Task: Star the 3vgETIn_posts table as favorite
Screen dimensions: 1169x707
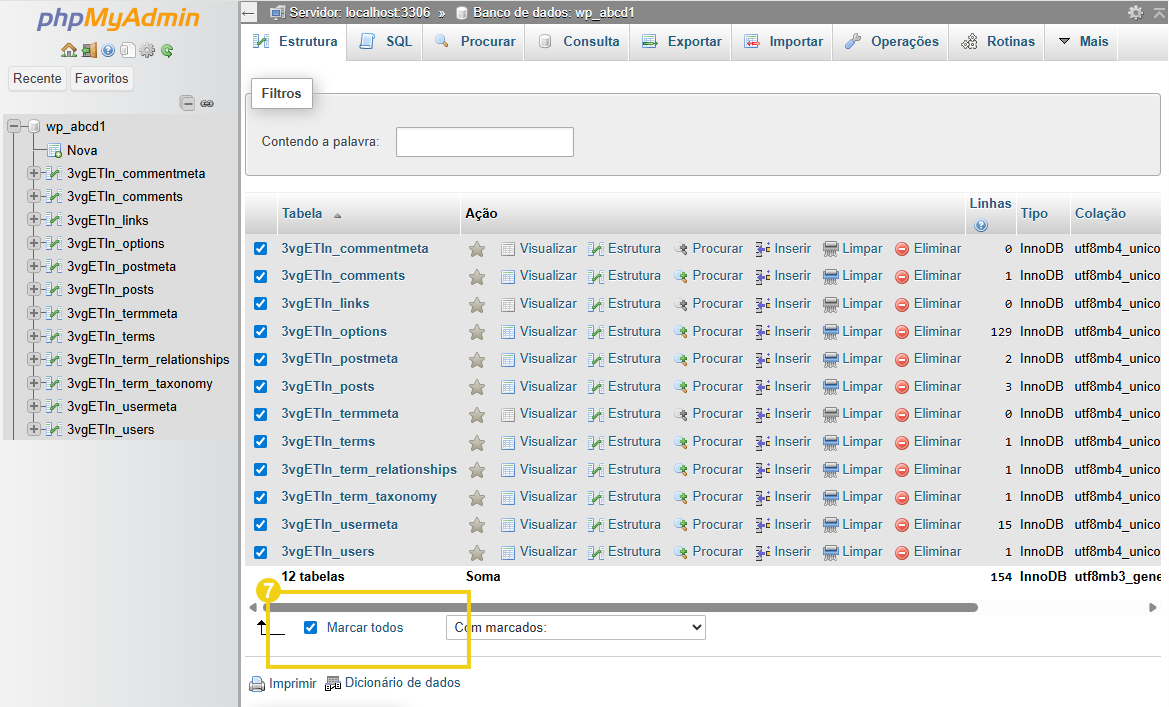Action: 477,386
